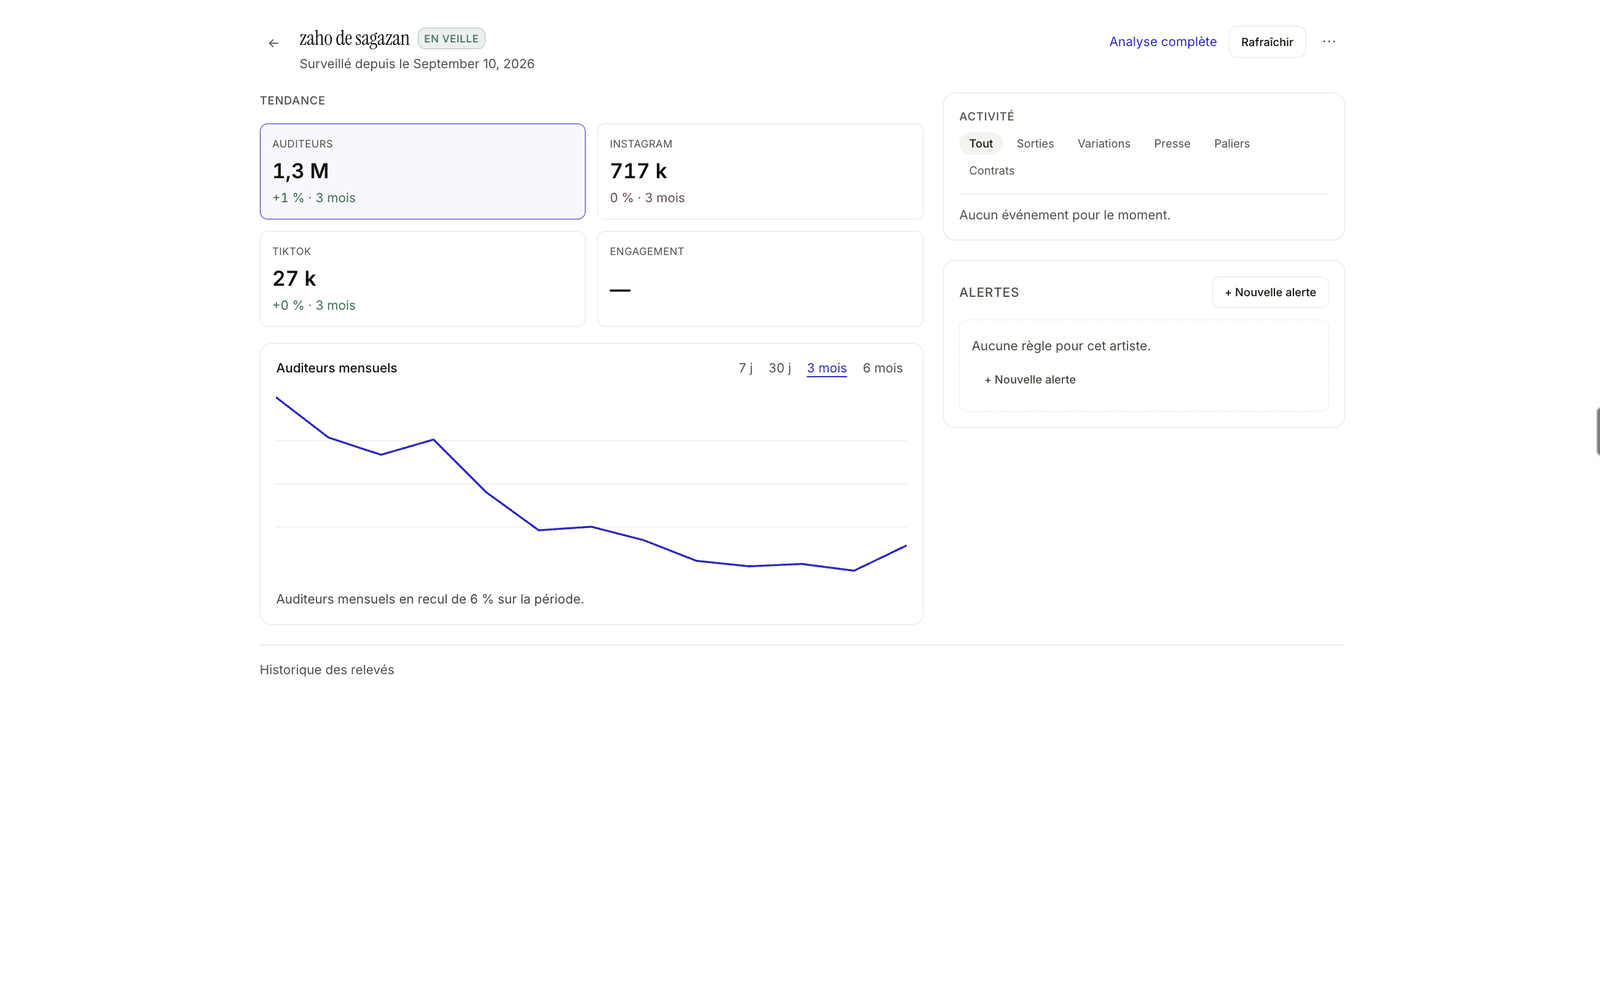The width and height of the screenshot is (1600, 1003).
Task: Click the Rafraîchir button
Action: 1267,42
